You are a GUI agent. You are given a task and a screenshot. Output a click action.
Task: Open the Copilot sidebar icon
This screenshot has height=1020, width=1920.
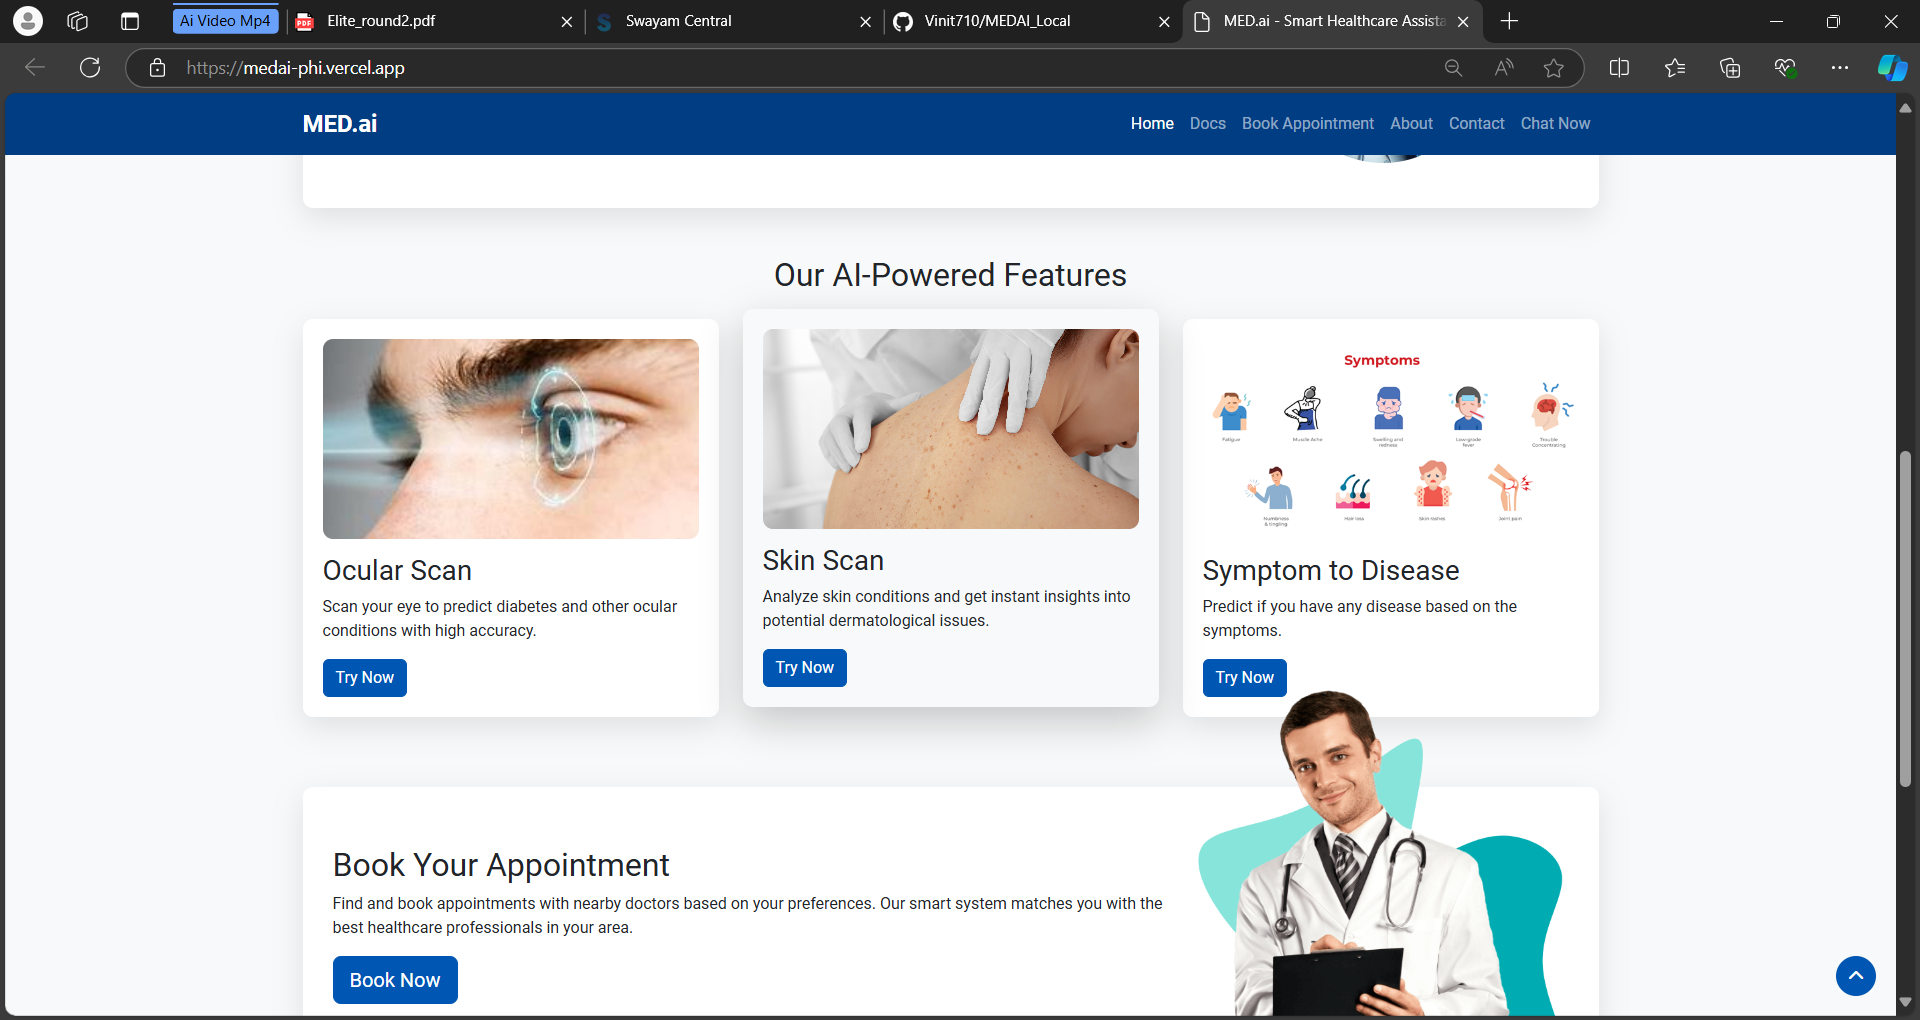pyautogui.click(x=1892, y=68)
